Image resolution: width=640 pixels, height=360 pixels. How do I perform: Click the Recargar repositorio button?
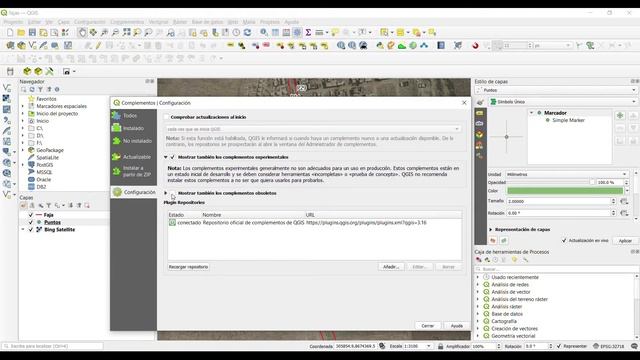pyautogui.click(x=188, y=267)
